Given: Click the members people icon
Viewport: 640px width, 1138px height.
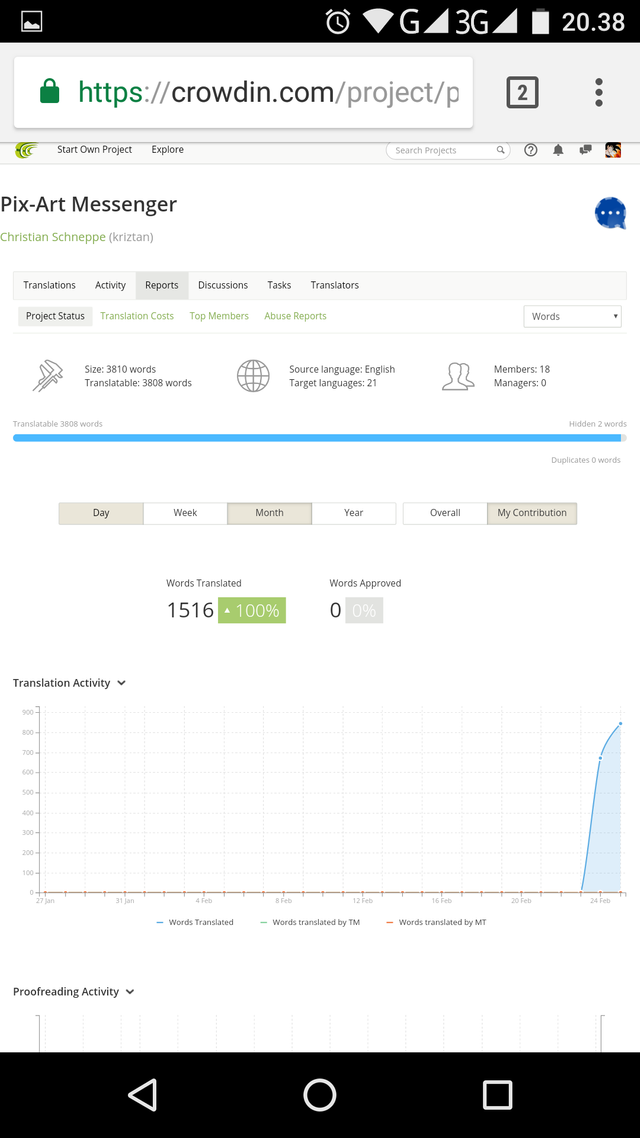Looking at the screenshot, I should click(458, 376).
